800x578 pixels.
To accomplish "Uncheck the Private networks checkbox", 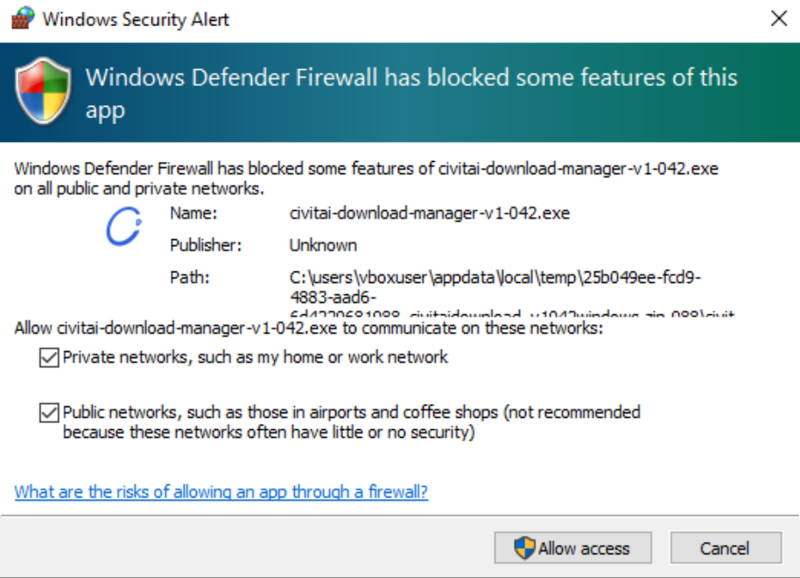I will click(x=49, y=358).
